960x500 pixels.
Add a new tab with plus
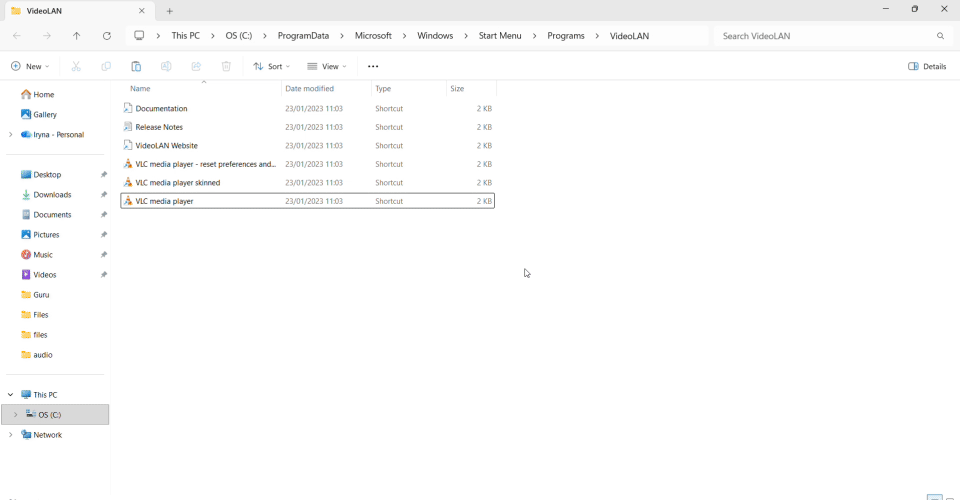tap(170, 11)
